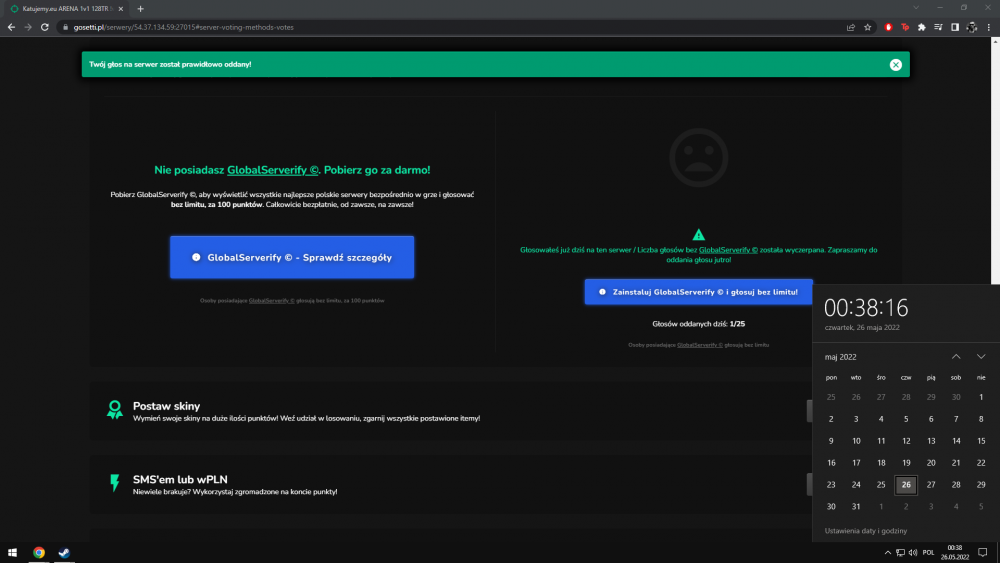Screen dimensions: 1000x563
Task: Click Zainstaluj GlobalServerify i głosuj bez limitu
Action: pyautogui.click(x=698, y=291)
